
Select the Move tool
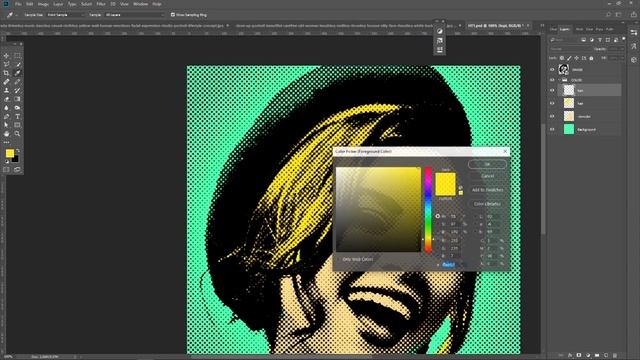pyautogui.click(x=6, y=56)
